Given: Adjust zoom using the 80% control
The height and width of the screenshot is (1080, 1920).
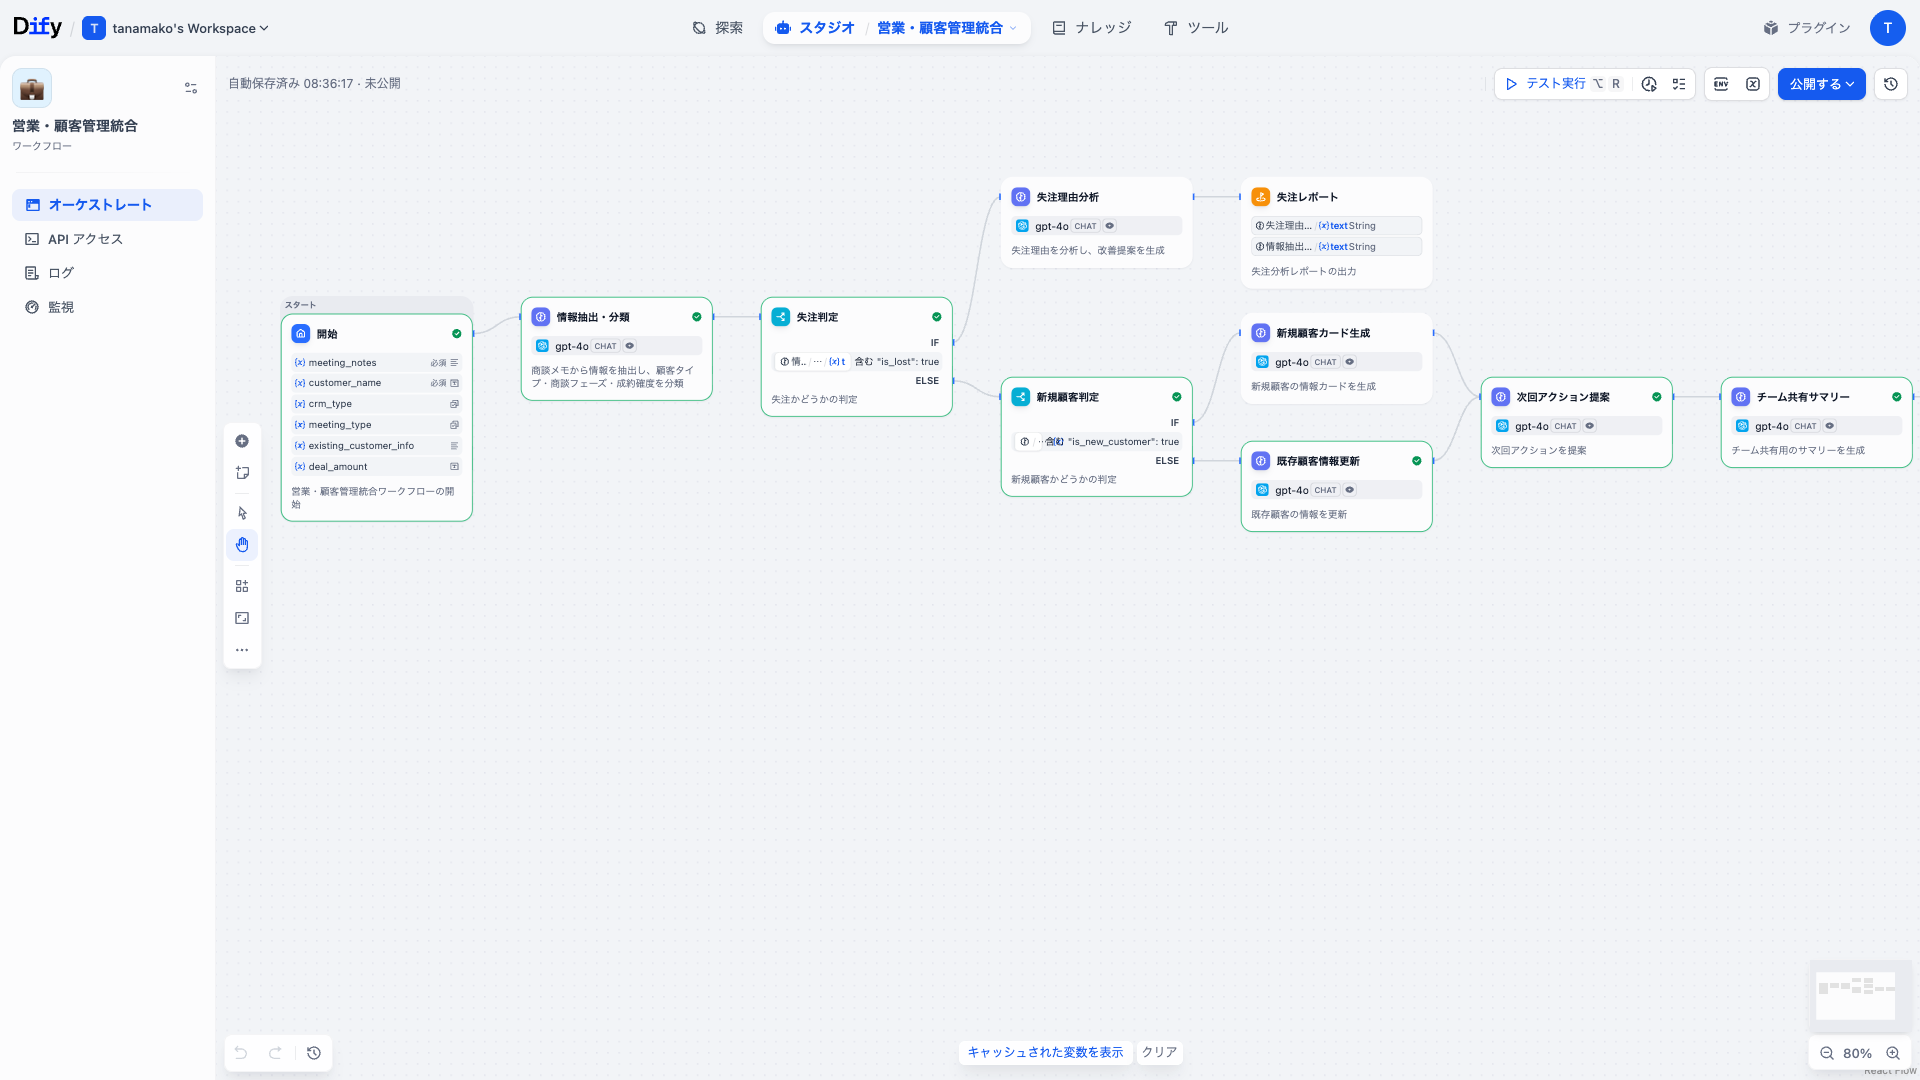Looking at the screenshot, I should (x=1858, y=1053).
